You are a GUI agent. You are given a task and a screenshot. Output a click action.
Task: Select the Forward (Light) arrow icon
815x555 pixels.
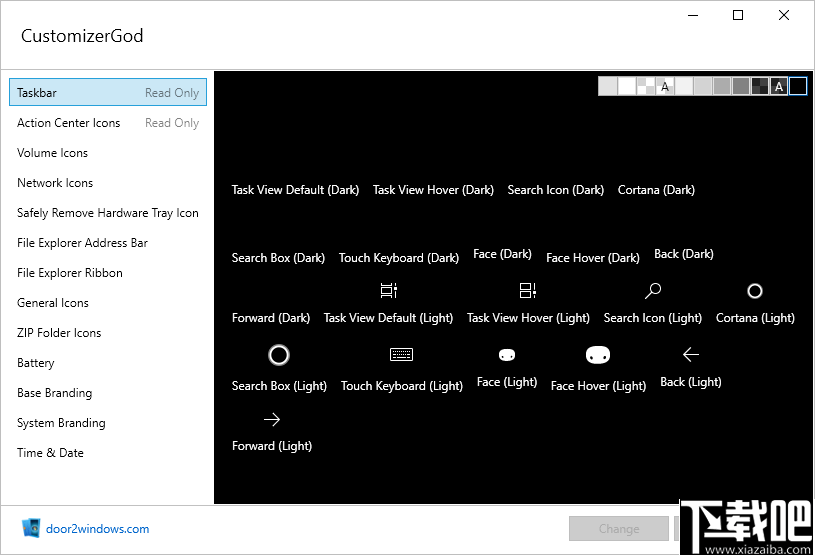coord(272,419)
